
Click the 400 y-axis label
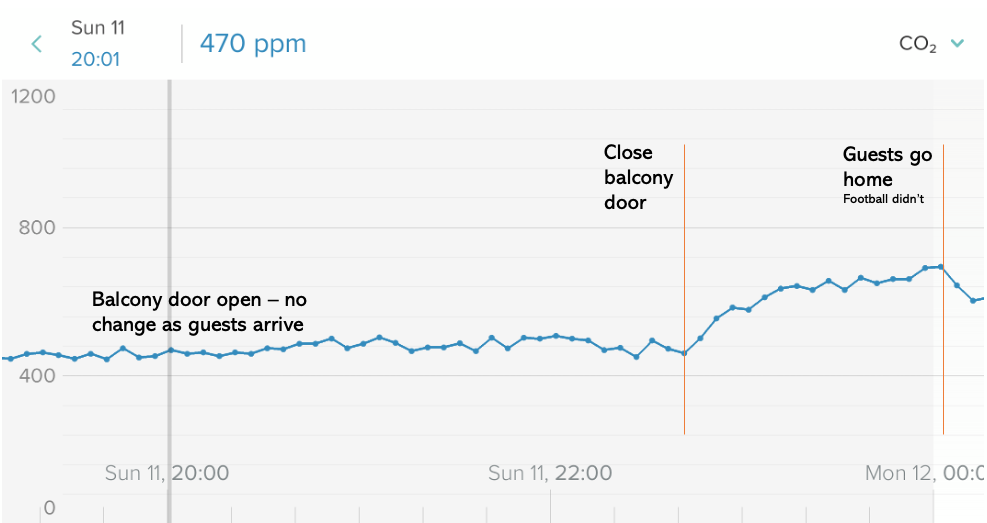tap(37, 375)
